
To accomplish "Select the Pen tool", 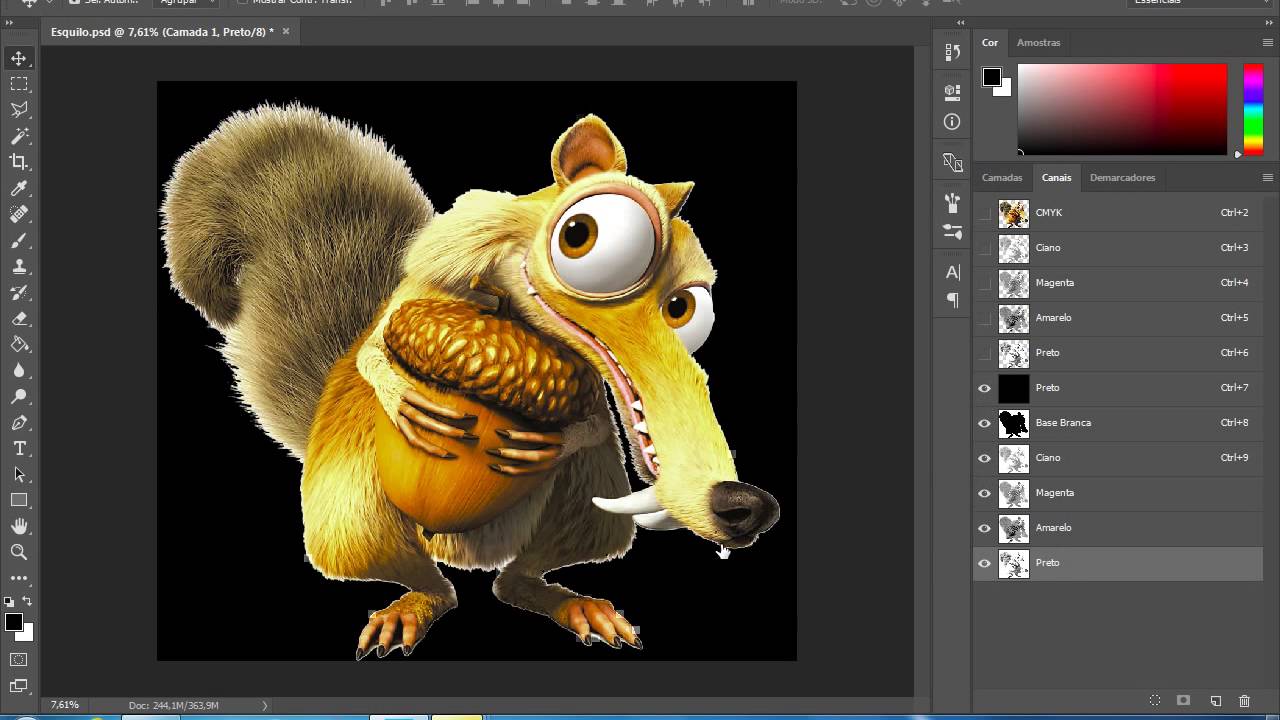I will click(19, 422).
